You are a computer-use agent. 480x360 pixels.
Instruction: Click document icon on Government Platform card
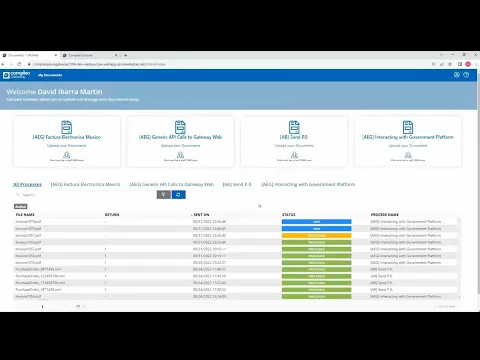pos(408,127)
